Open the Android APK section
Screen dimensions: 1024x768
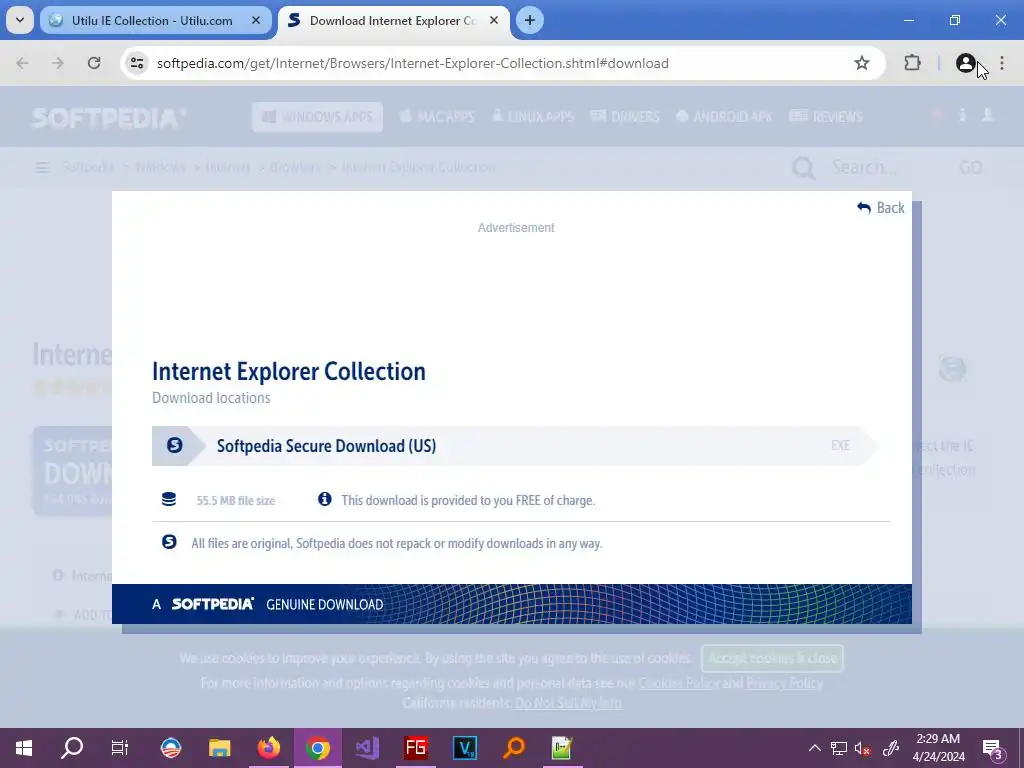[724, 117]
